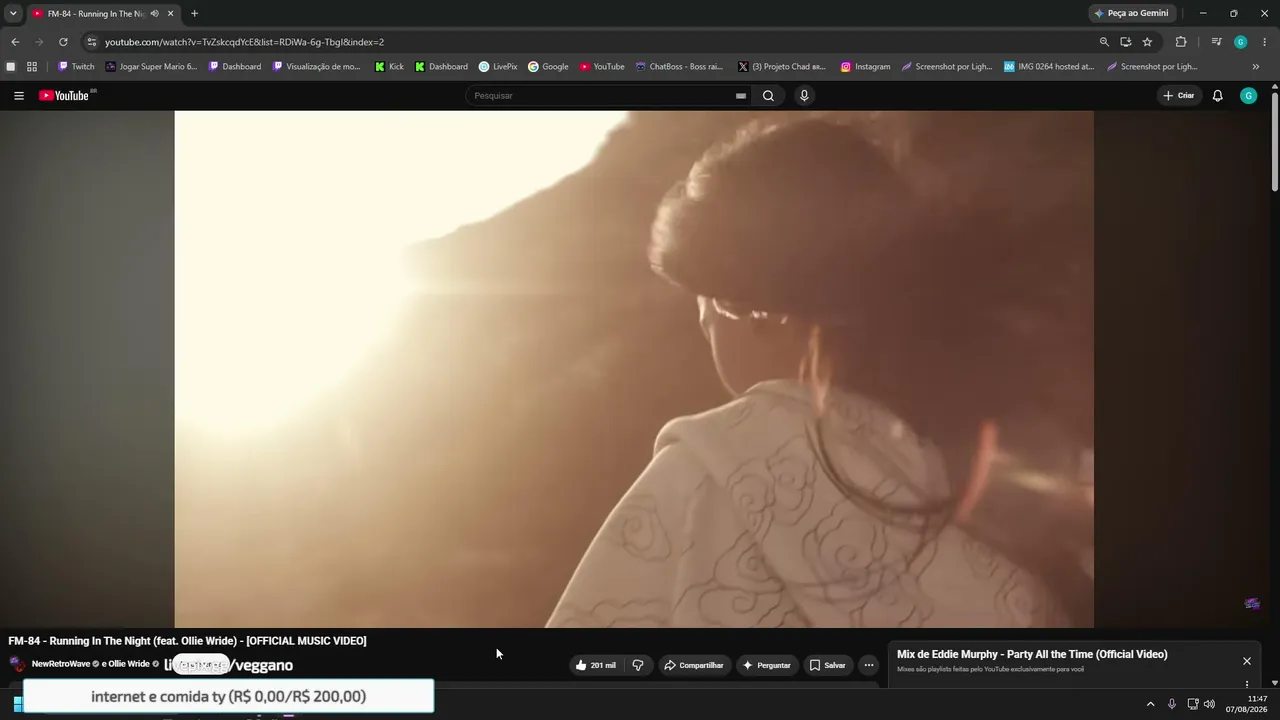Image resolution: width=1280 pixels, height=720 pixels.
Task: Open the NewRetroWave channel name link
Action: [61, 664]
